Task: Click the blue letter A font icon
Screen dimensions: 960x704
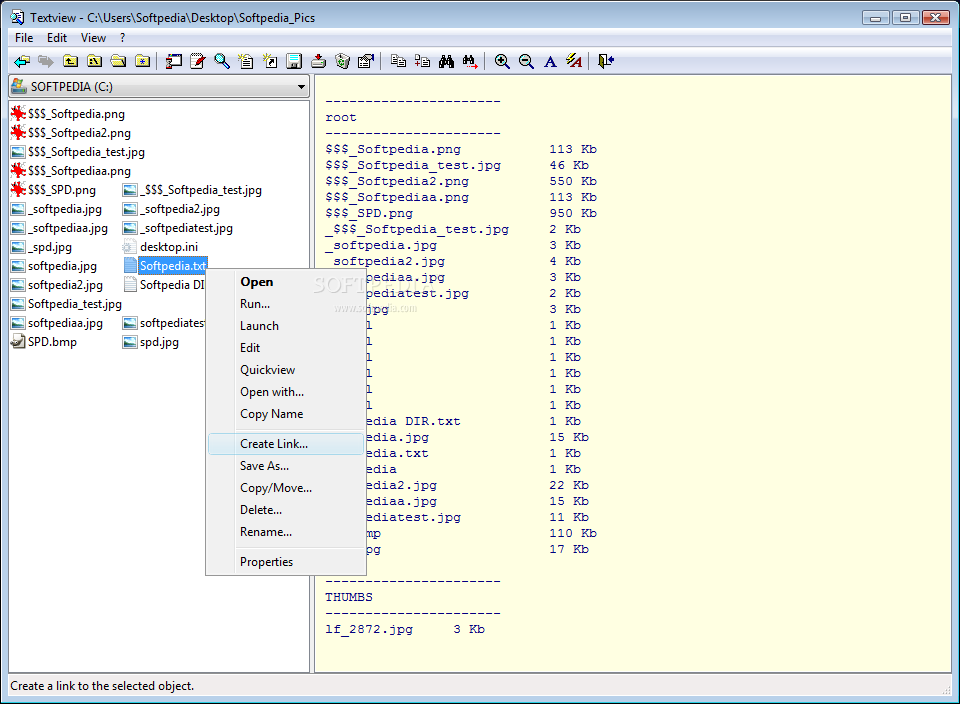Action: [550, 61]
